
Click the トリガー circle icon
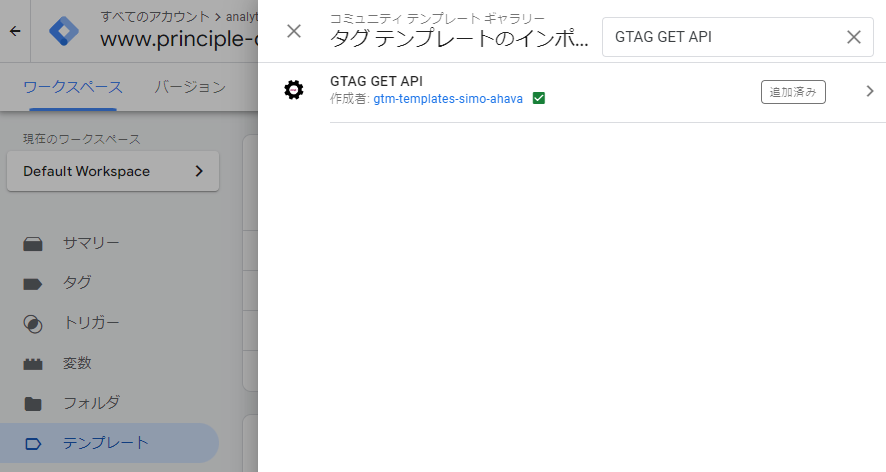click(33, 323)
